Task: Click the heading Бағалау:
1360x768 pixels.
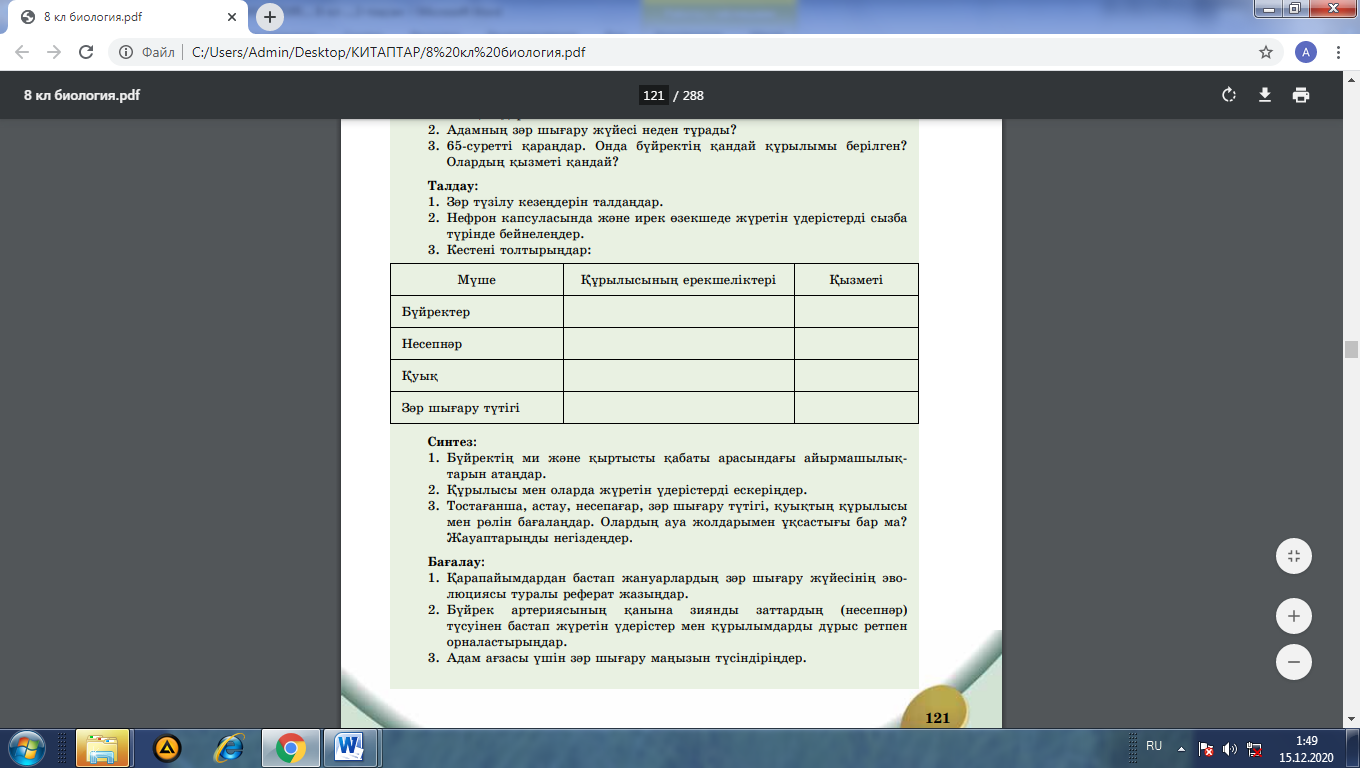Action: click(456, 562)
